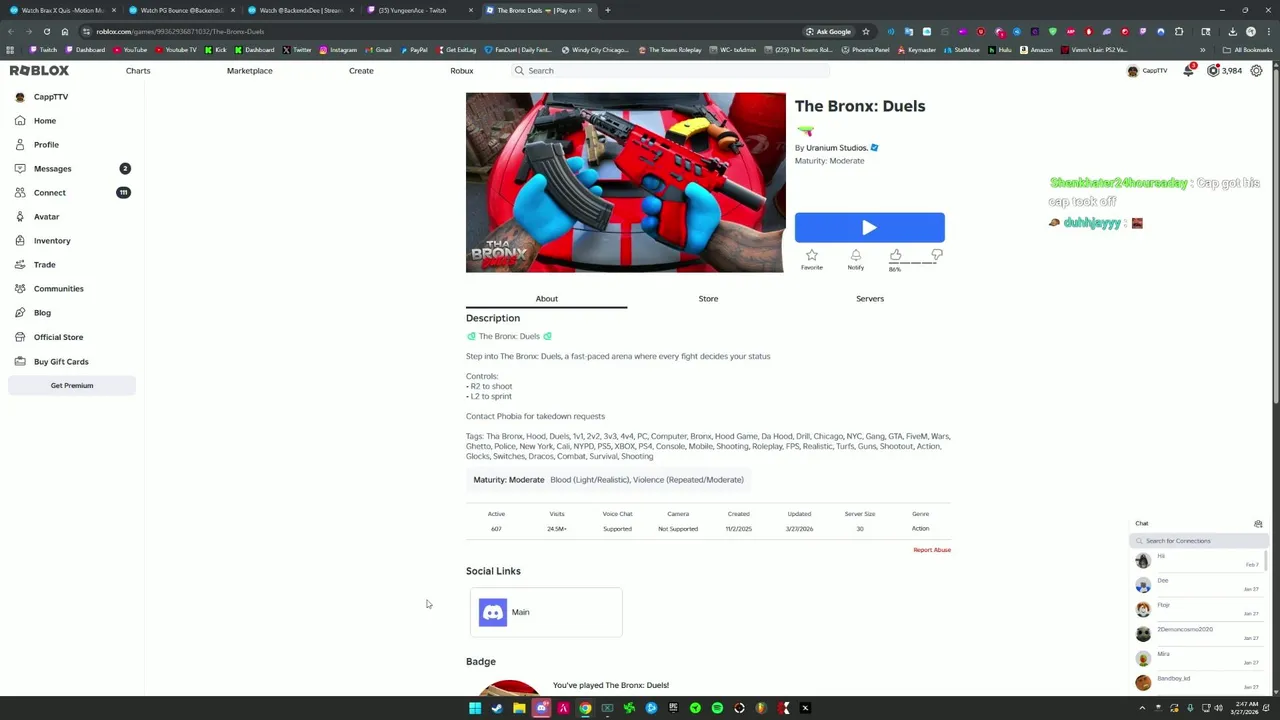Open the chat panel options icon
This screenshot has height=720, width=1280.
(1258, 524)
